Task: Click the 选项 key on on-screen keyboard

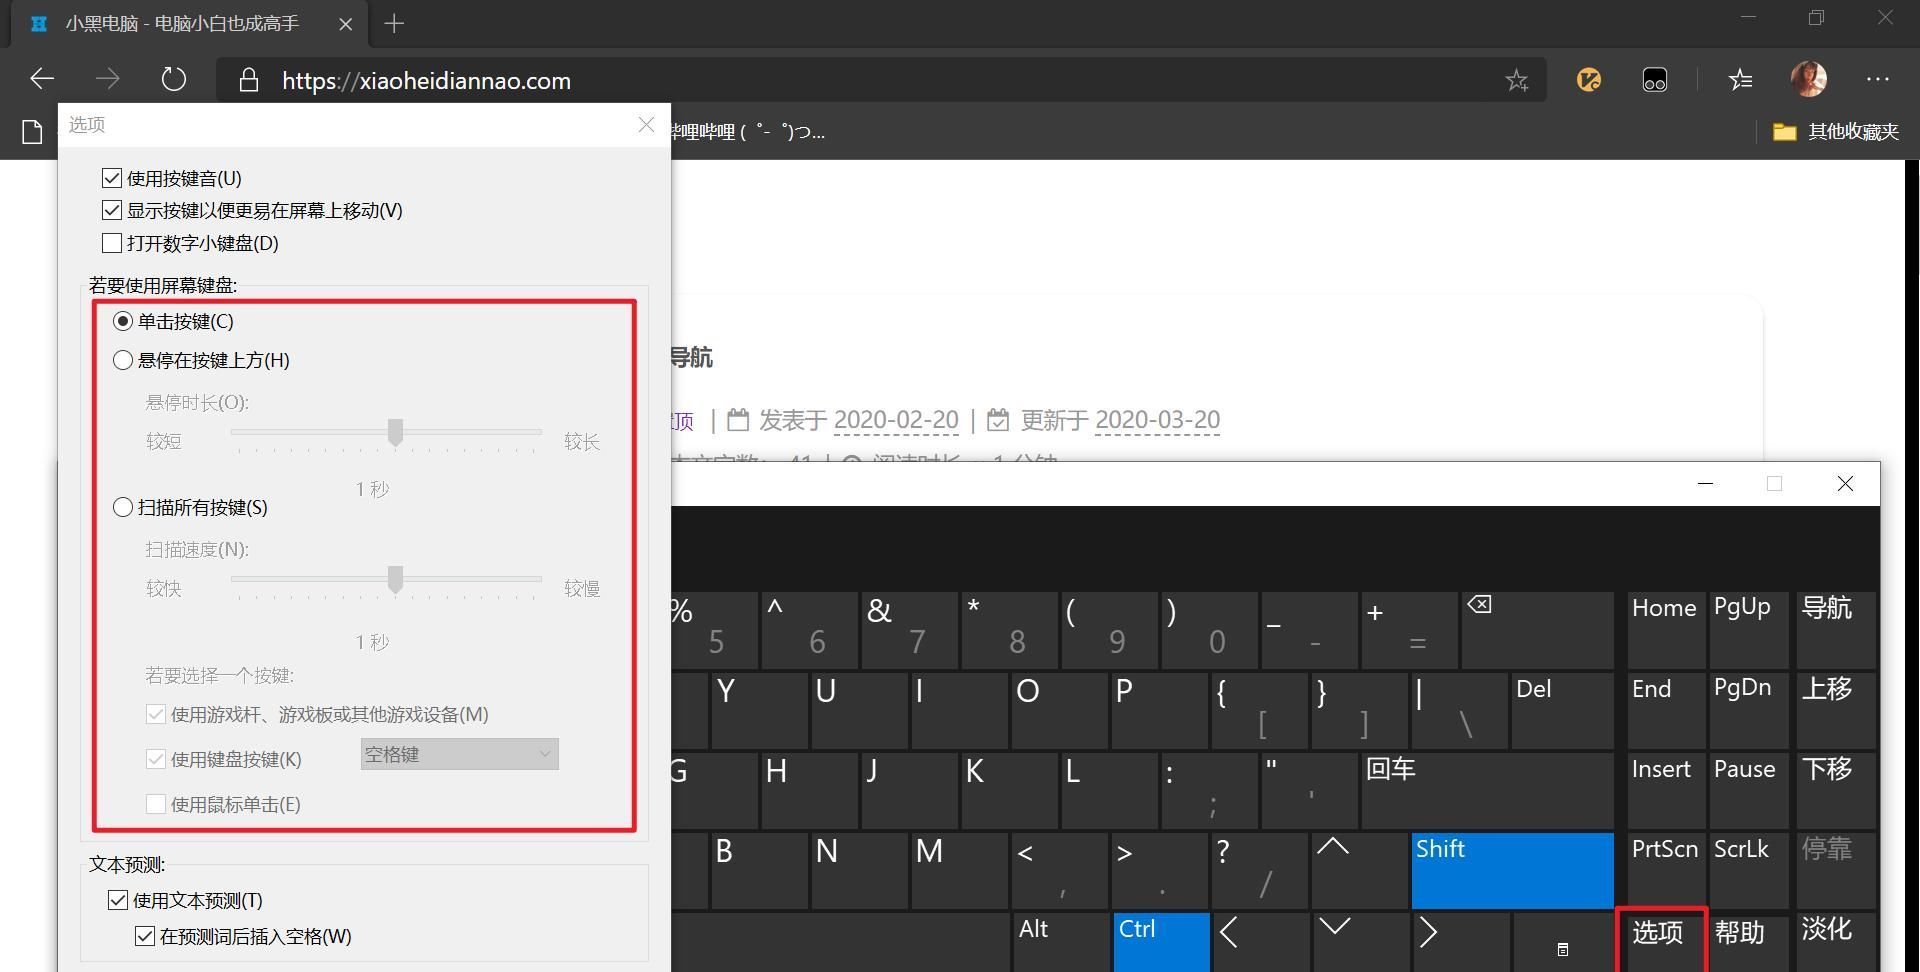Action: (1661, 940)
